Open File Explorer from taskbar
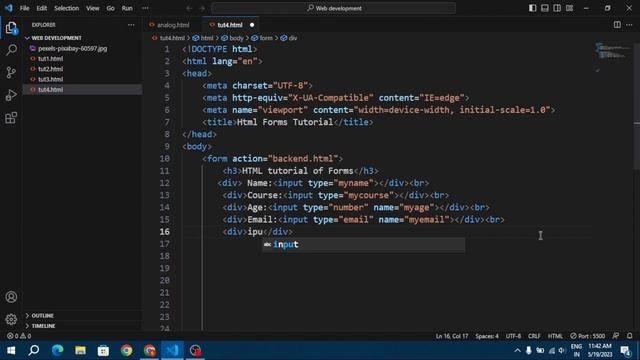 80,350
